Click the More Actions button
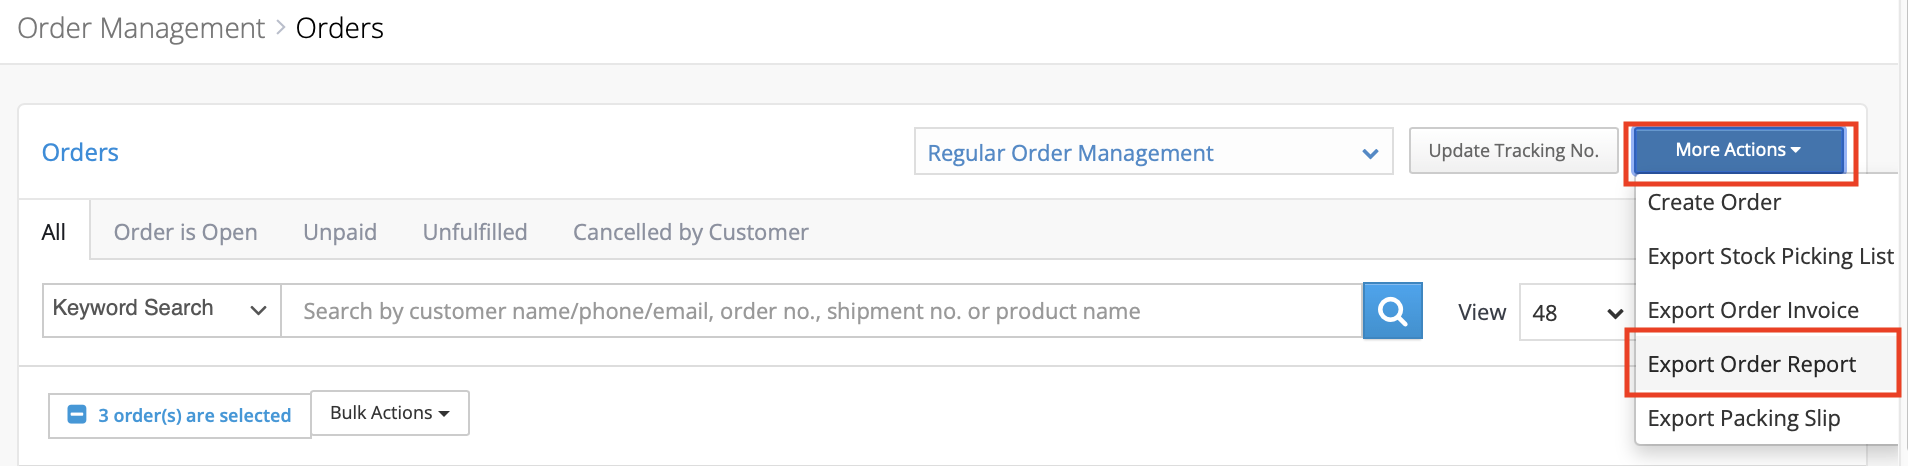 pyautogui.click(x=1738, y=150)
